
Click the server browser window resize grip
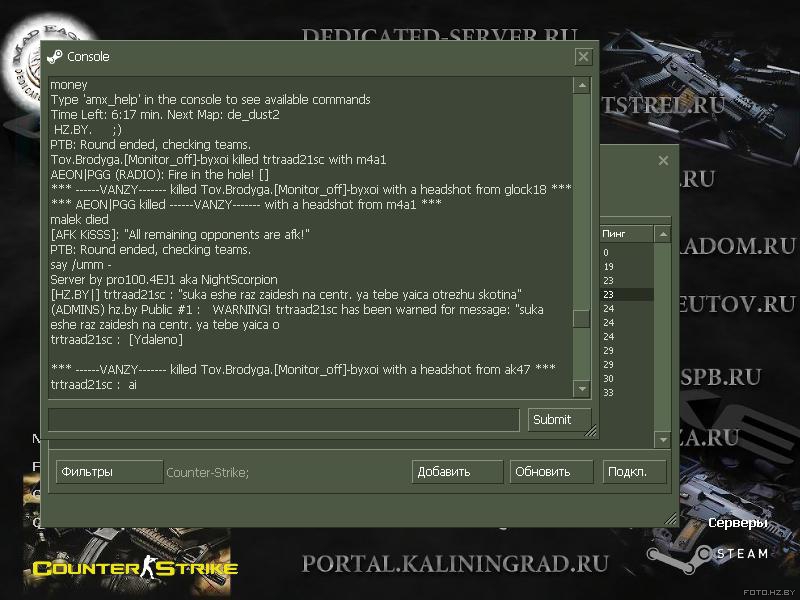tap(670, 519)
